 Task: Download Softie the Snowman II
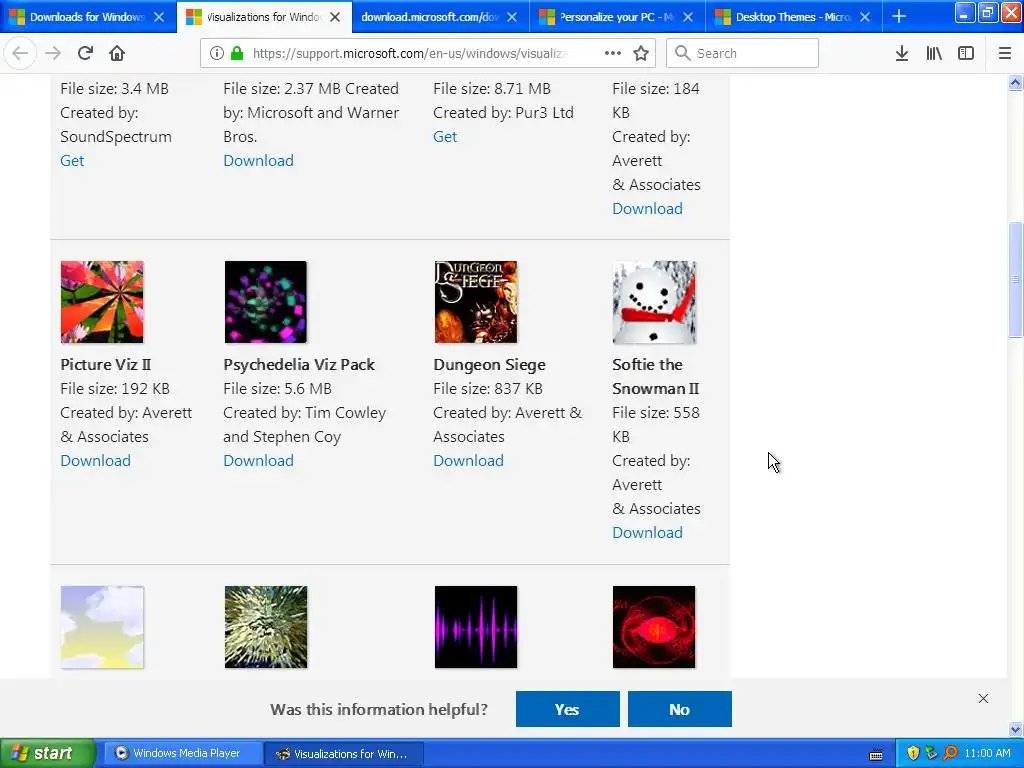point(647,532)
